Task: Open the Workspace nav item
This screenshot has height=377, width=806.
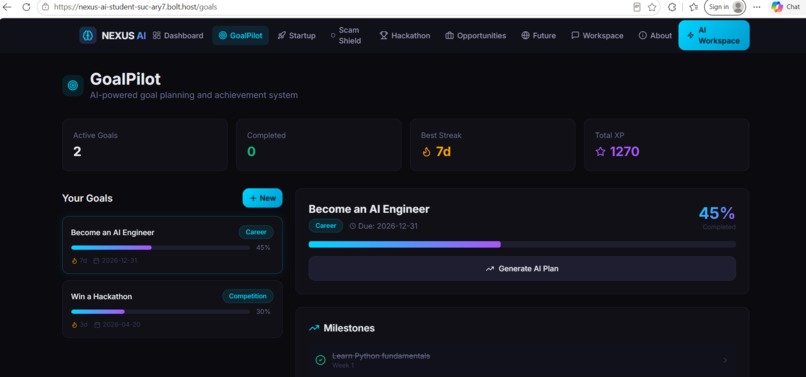Action: coord(597,35)
